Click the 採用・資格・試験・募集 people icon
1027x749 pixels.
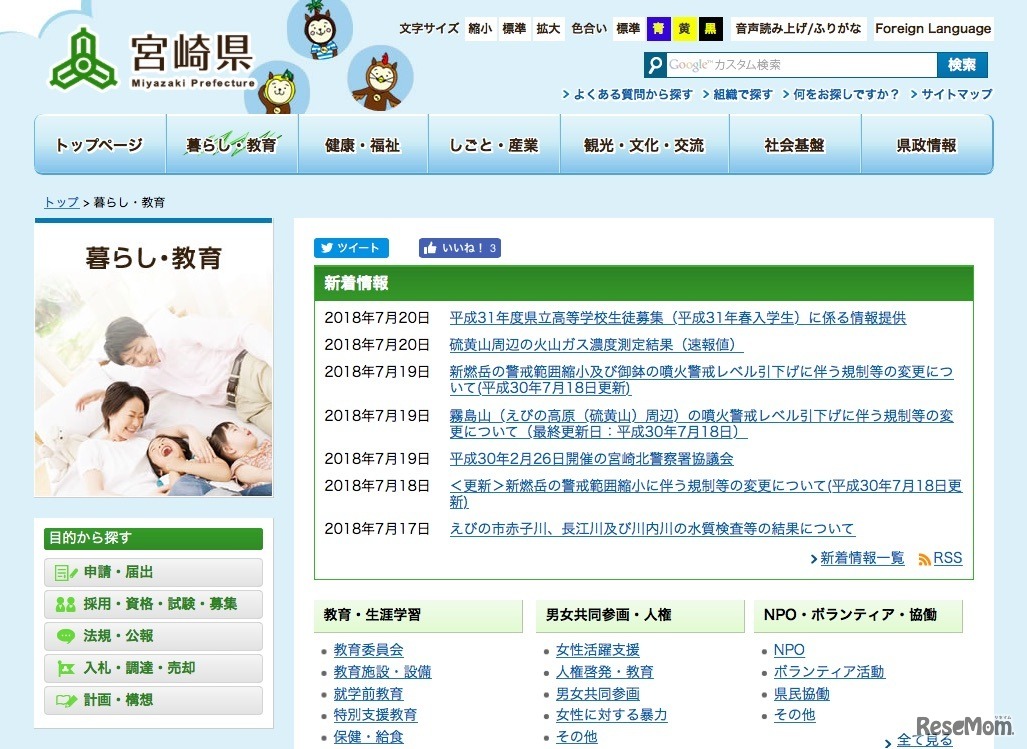pos(64,604)
